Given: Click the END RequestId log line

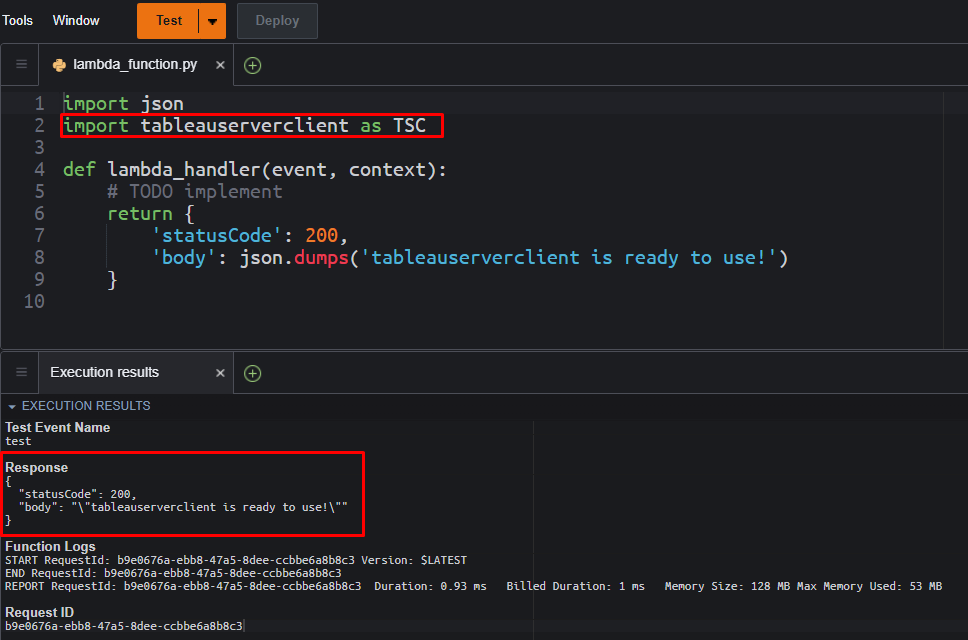Looking at the screenshot, I should [173, 573].
